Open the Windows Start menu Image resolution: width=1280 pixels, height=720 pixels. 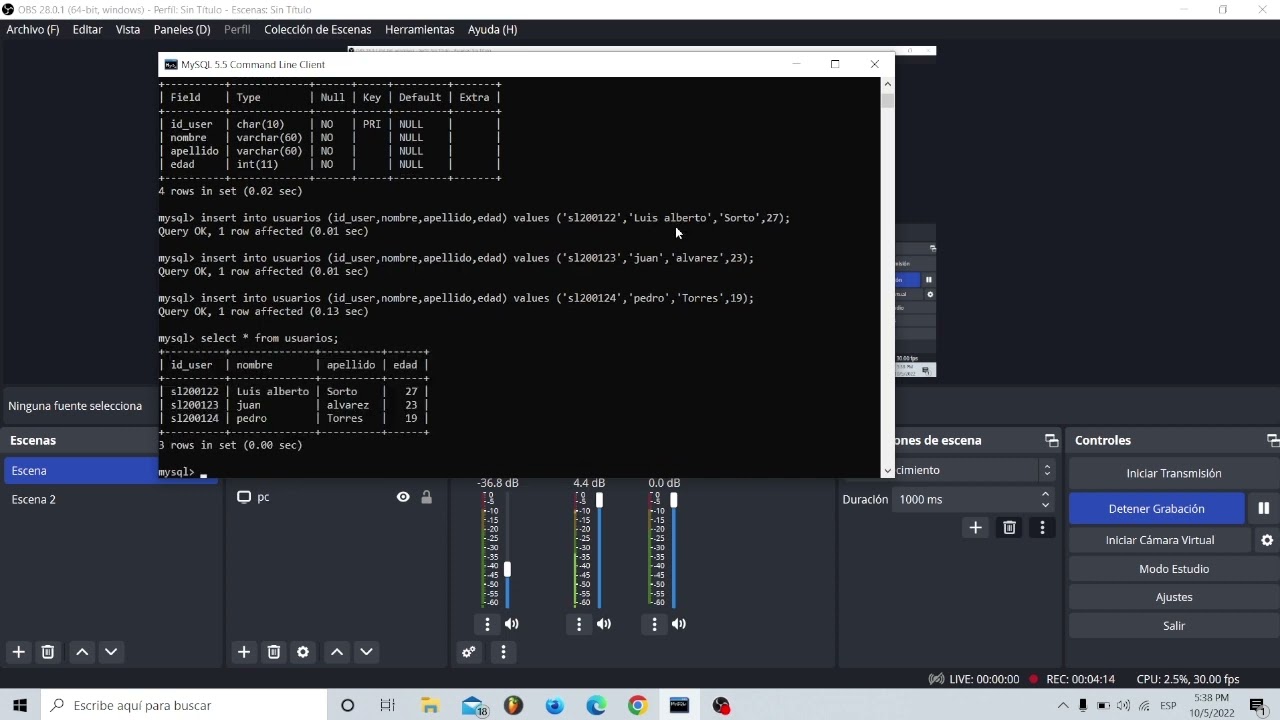20,706
